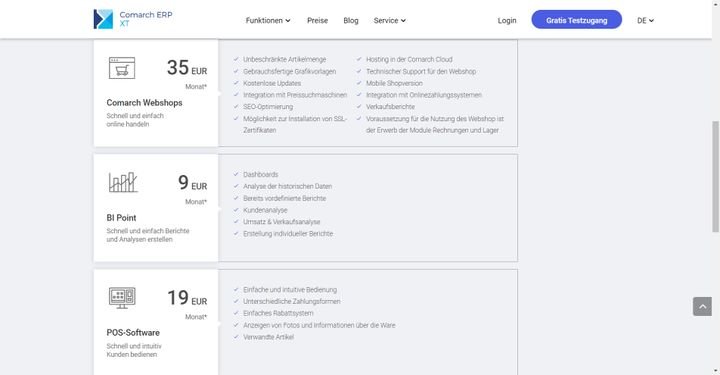This screenshot has width=720, height=375.
Task: Click 'Kundenanalyse' feature text
Action: 265,210
